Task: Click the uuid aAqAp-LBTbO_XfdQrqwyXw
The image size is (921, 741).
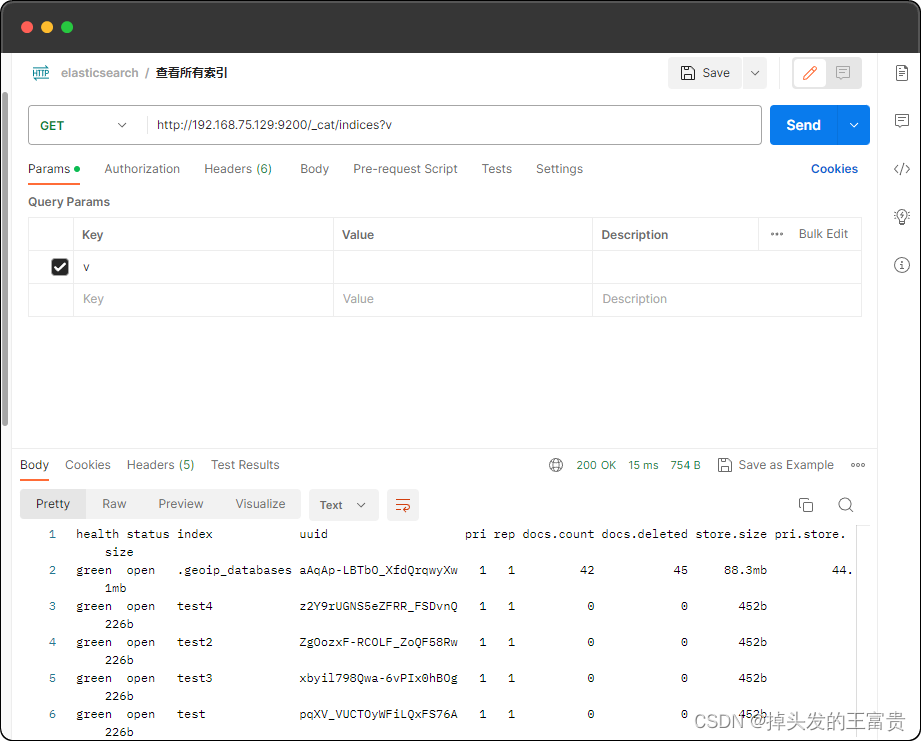Action: pyautogui.click(x=378, y=570)
